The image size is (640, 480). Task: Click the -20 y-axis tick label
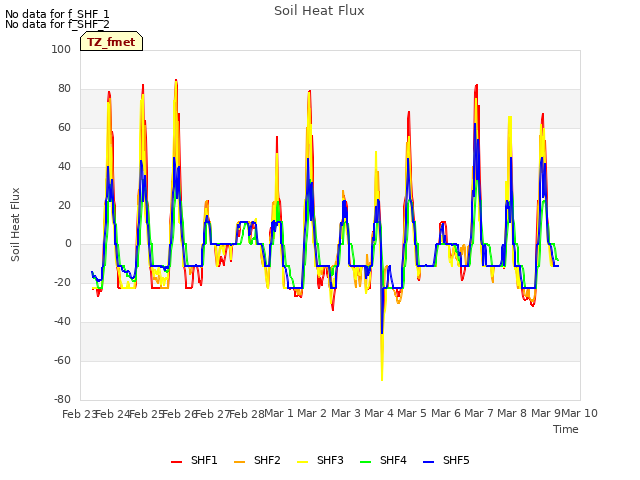pyautogui.click(x=62, y=282)
